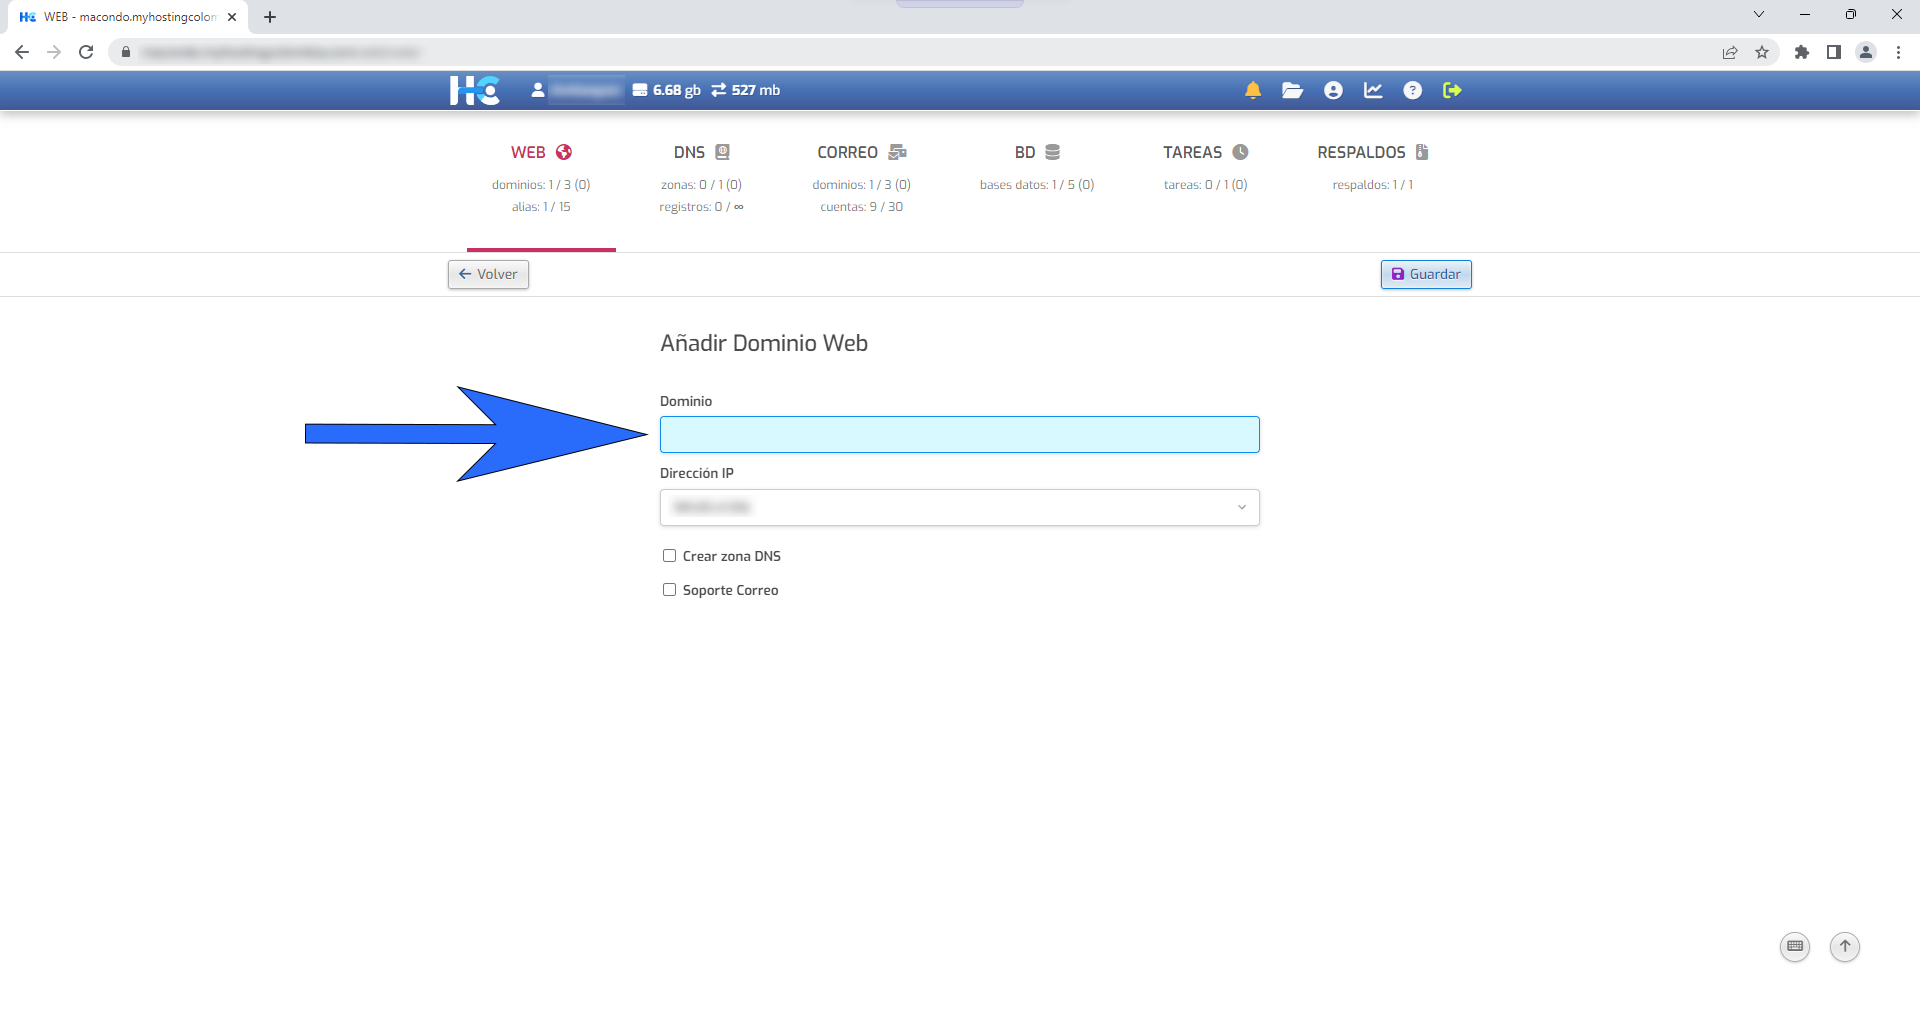
Task: Click the Volver back button
Action: tap(488, 274)
